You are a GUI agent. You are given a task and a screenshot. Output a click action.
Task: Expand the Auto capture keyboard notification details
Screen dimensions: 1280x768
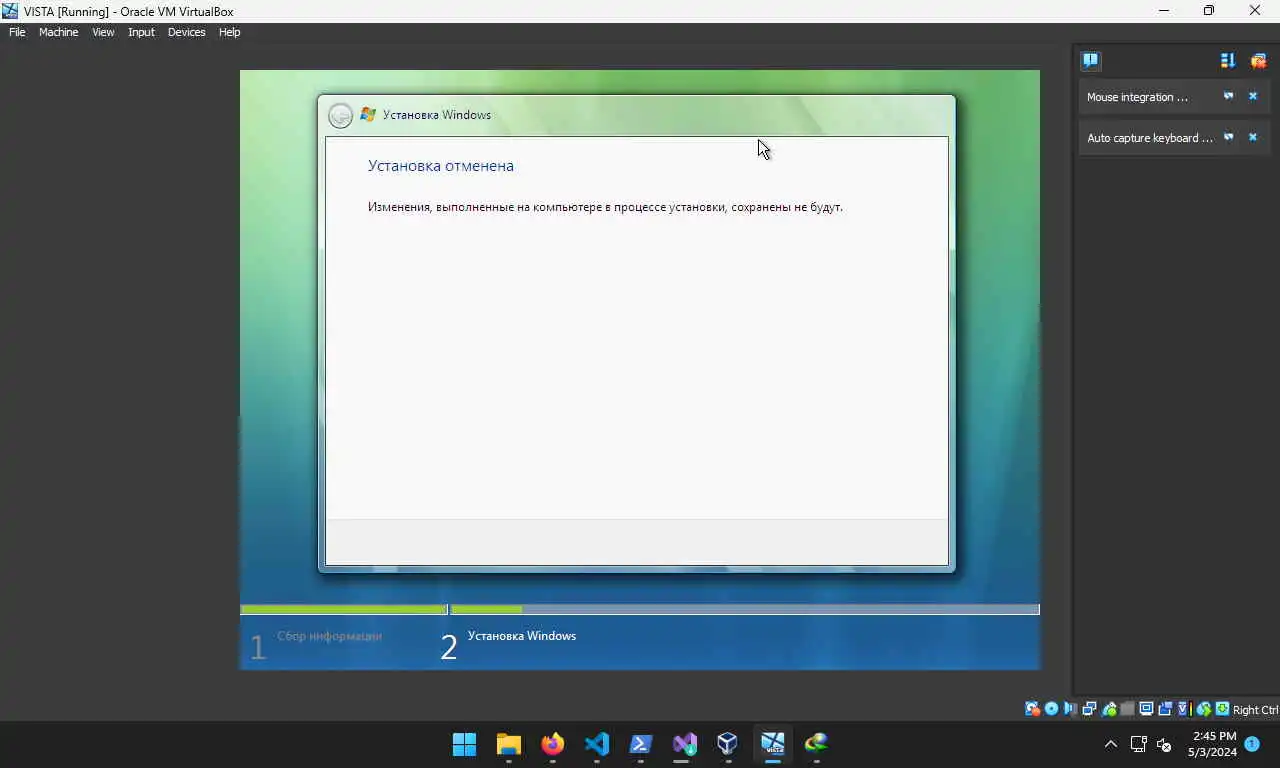[1229, 138]
